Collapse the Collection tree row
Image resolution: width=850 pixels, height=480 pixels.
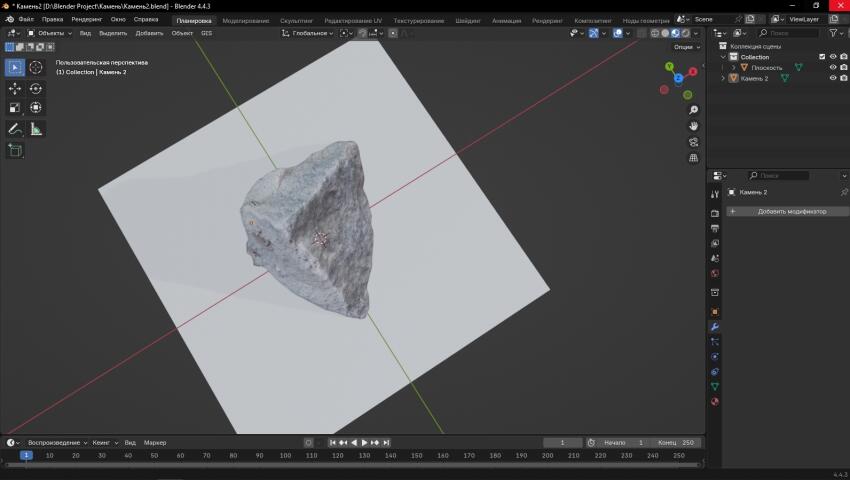[723, 56]
